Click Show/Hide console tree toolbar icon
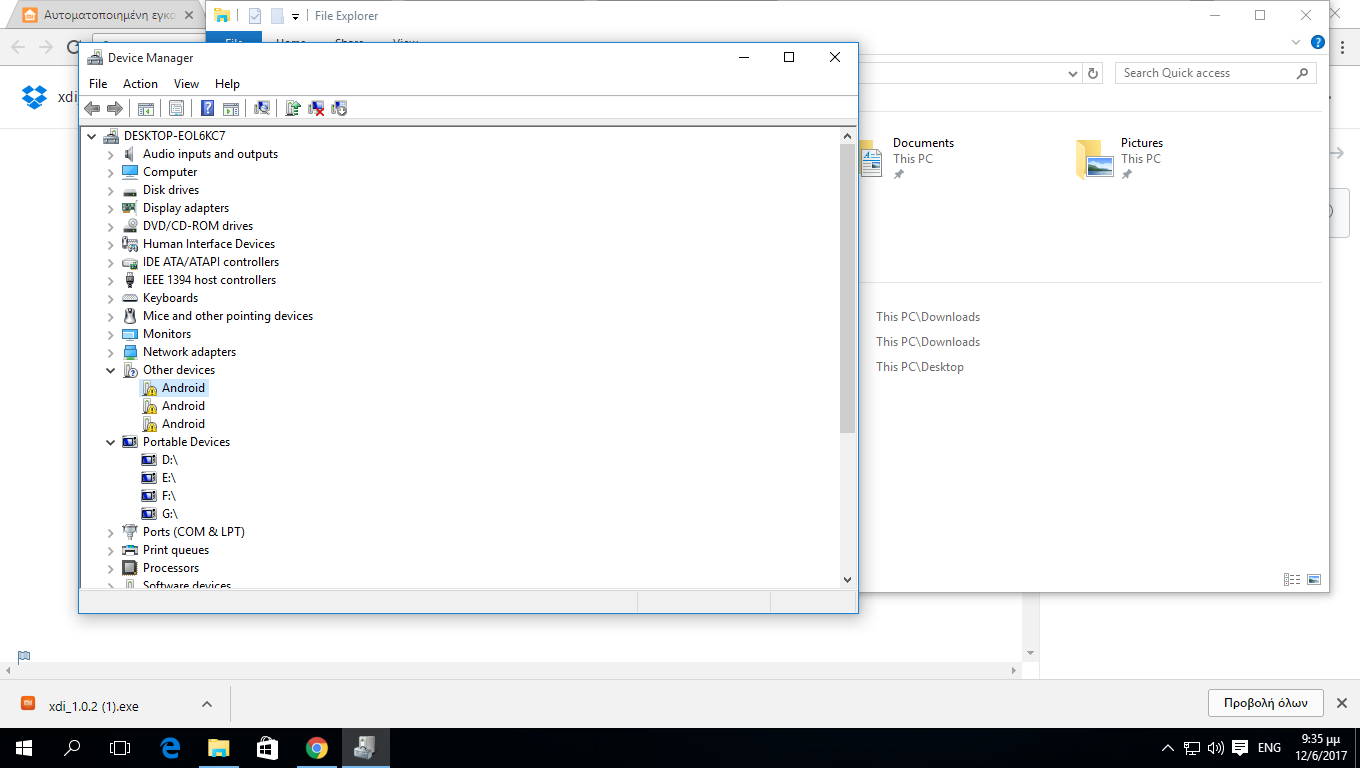The width and height of the screenshot is (1360, 768). [x=146, y=108]
